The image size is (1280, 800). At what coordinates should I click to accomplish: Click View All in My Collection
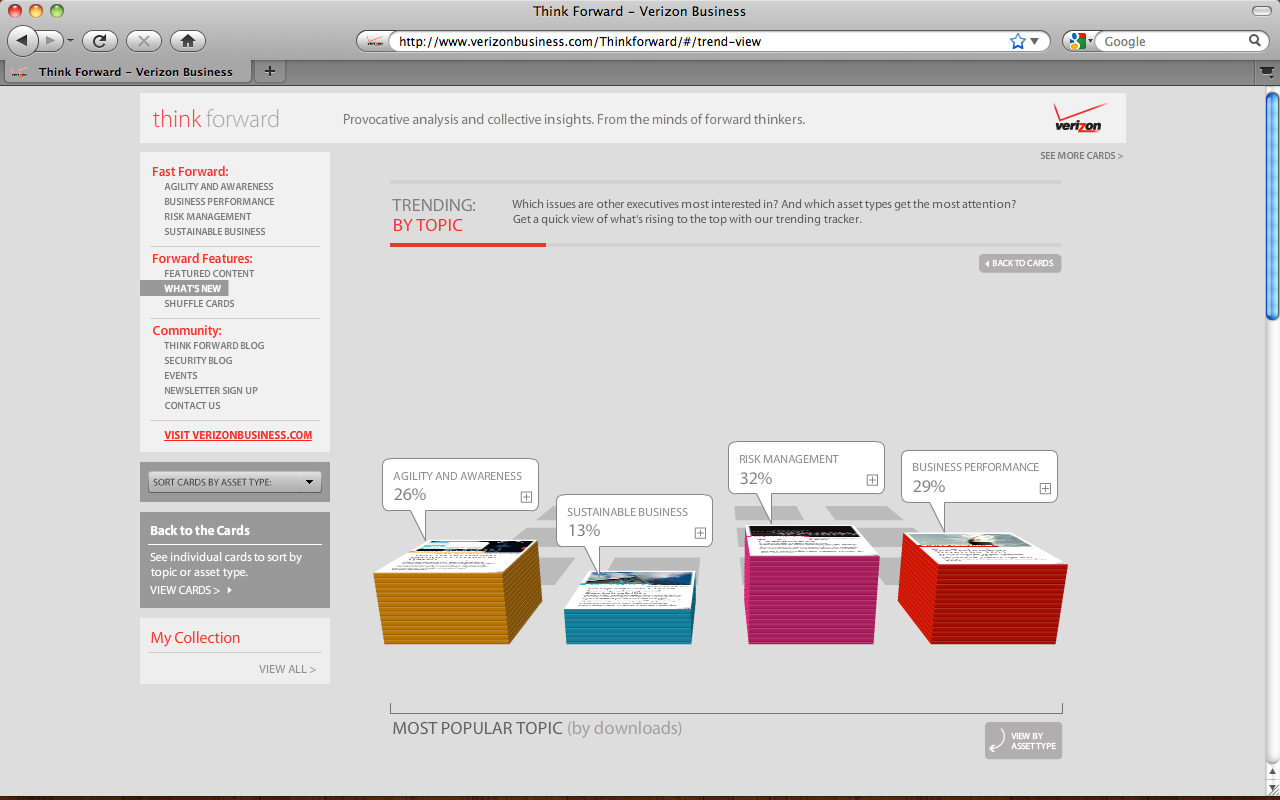pos(287,669)
